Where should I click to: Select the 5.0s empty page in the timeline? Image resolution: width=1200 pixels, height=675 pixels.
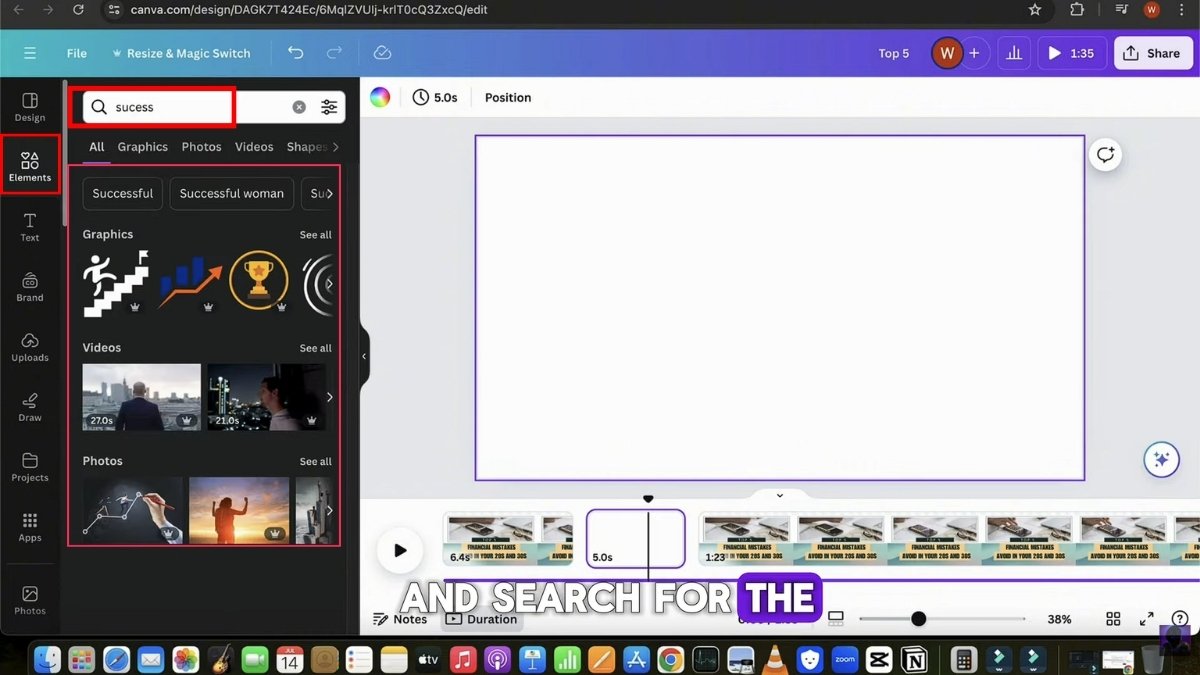[x=635, y=539]
